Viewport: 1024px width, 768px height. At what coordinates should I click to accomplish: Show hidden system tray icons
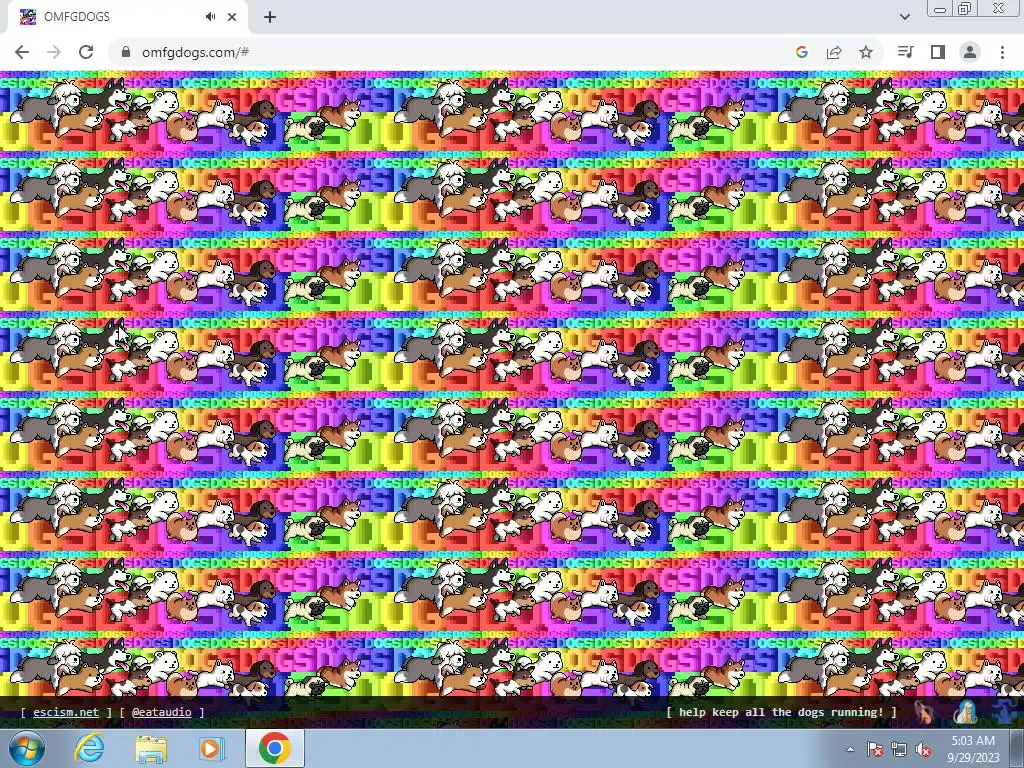850,750
